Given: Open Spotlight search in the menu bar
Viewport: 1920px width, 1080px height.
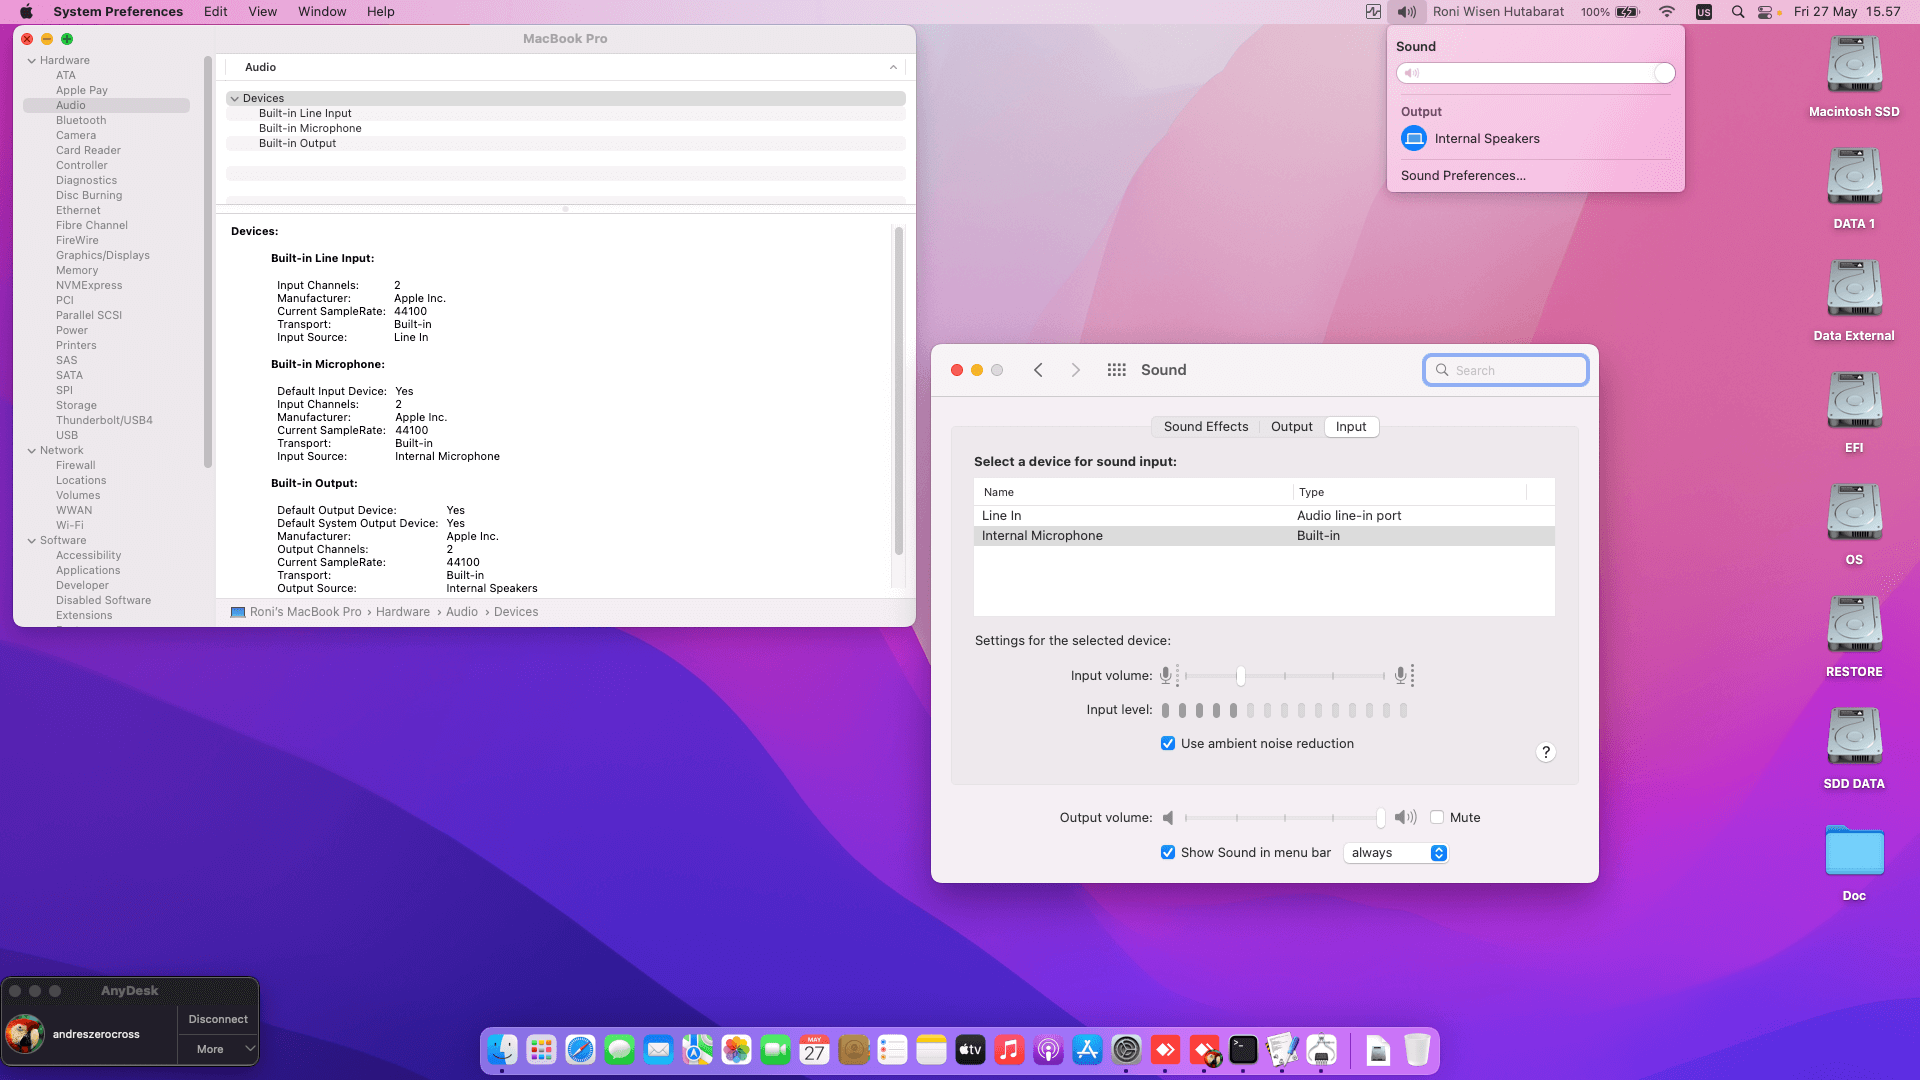Looking at the screenshot, I should click(1738, 12).
